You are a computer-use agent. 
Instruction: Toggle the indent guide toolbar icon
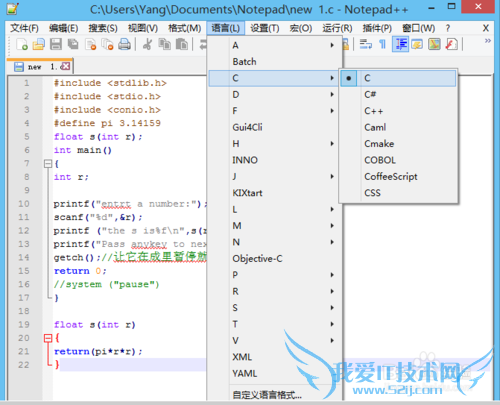coord(400,44)
